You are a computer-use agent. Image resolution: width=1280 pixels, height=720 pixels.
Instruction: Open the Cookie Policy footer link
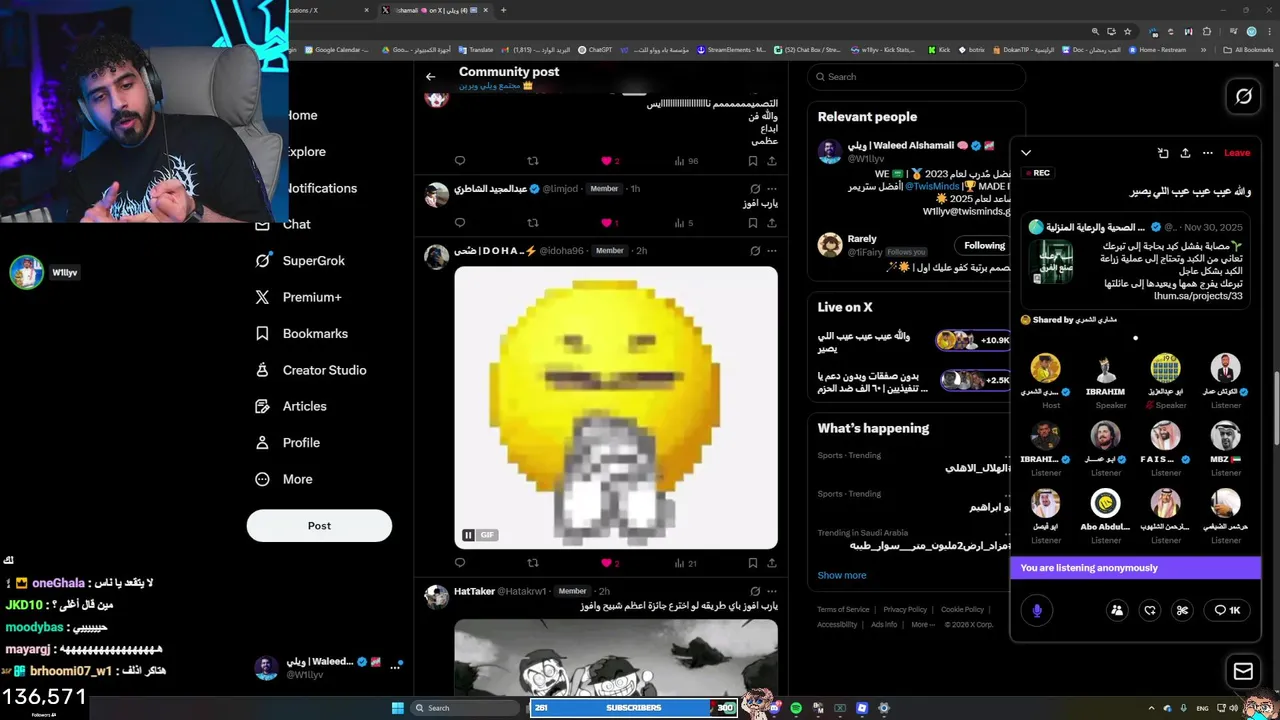[962, 609]
